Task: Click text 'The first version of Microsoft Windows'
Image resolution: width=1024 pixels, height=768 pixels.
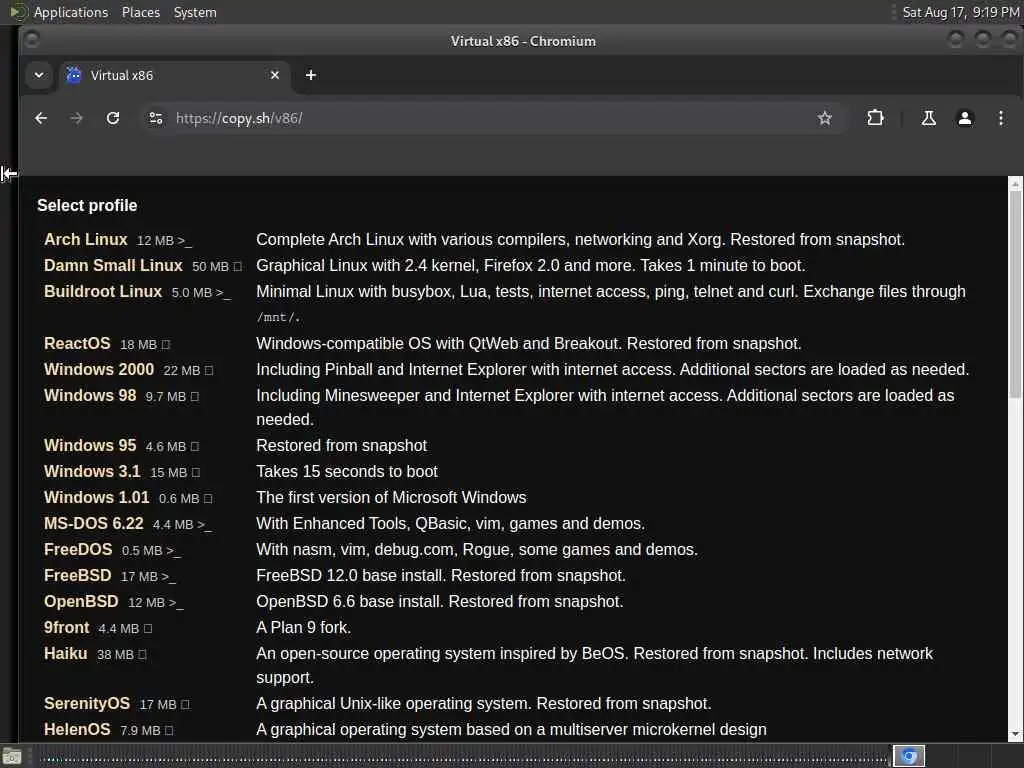Action: tap(391, 498)
